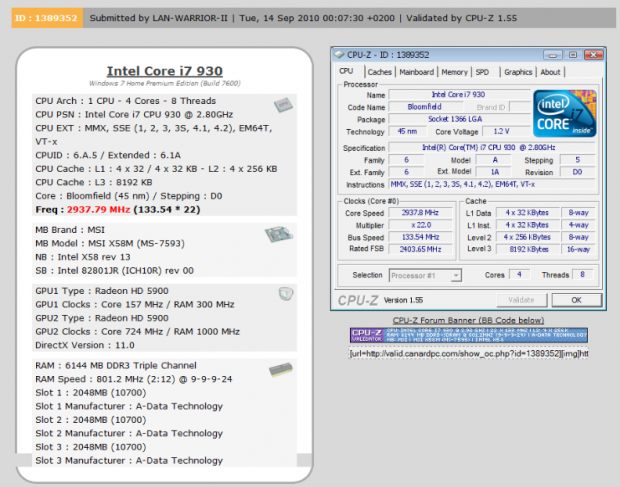Click the red Freq 2937.79 MHz text
The height and width of the screenshot is (487, 620).
pyautogui.click(x=98, y=210)
